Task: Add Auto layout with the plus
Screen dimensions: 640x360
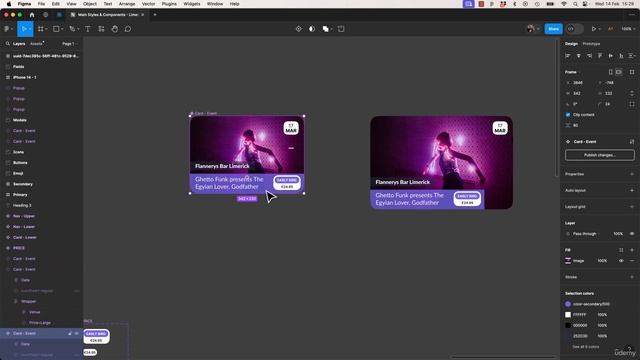Action: [632, 191]
